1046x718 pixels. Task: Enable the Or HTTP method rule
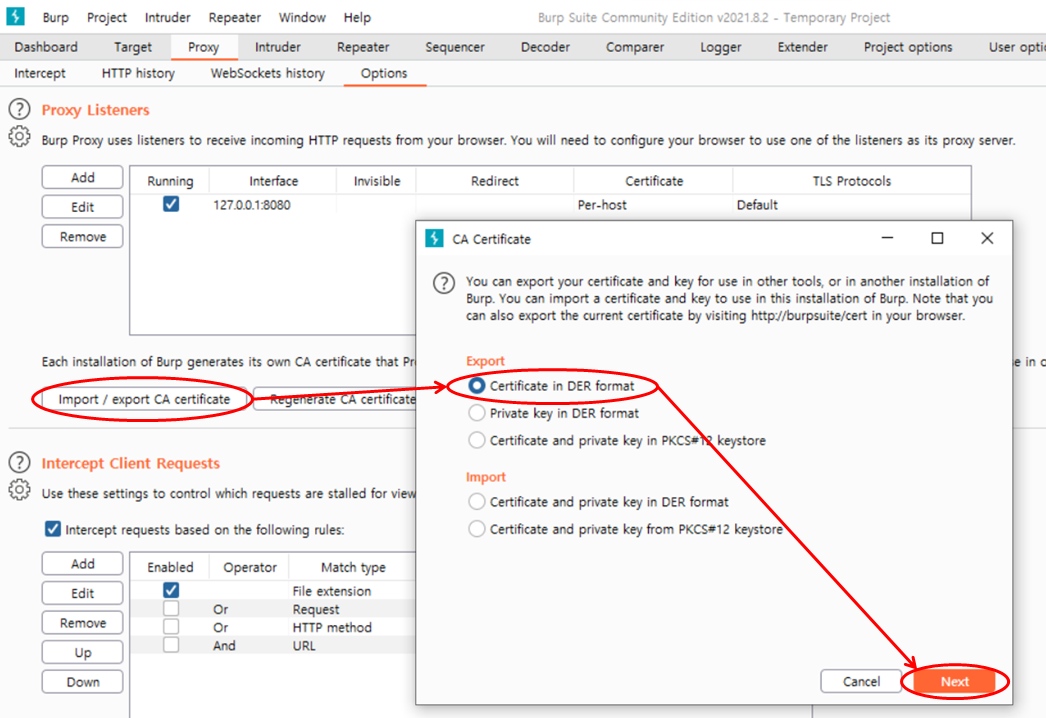[171, 627]
